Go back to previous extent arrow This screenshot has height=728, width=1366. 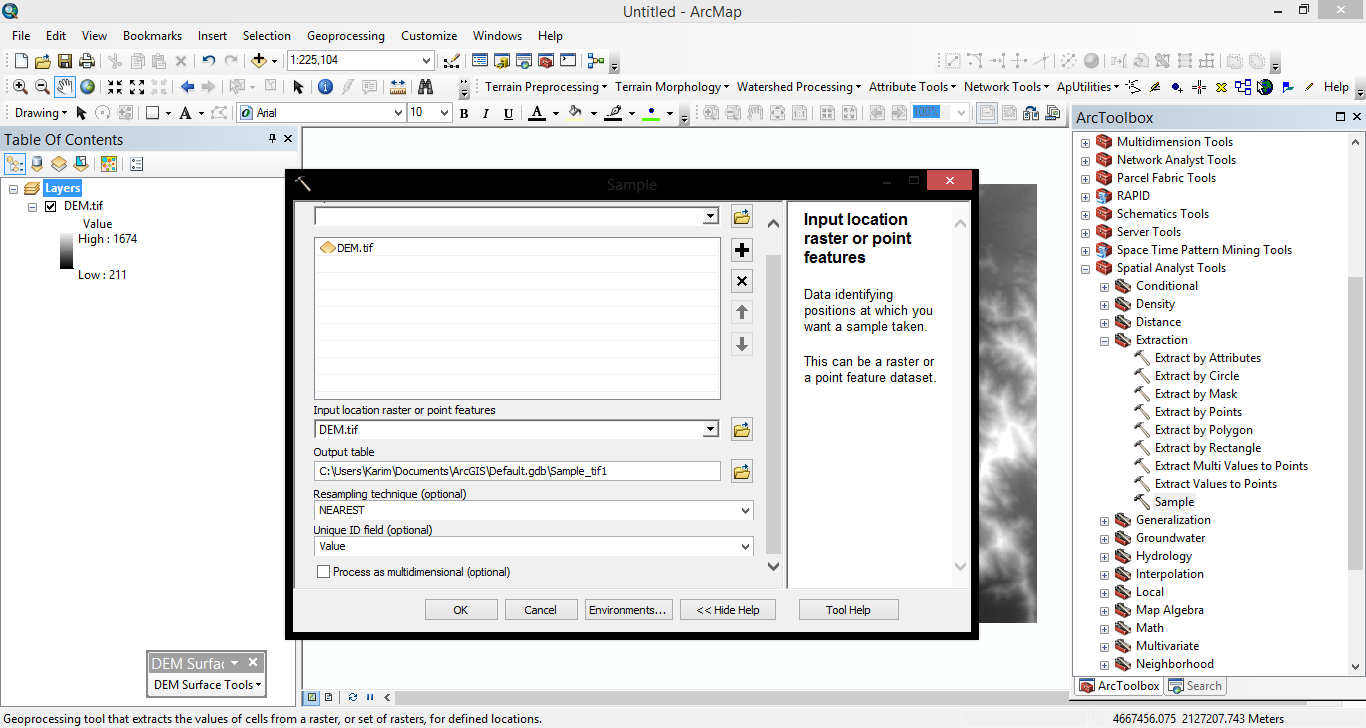click(x=187, y=87)
